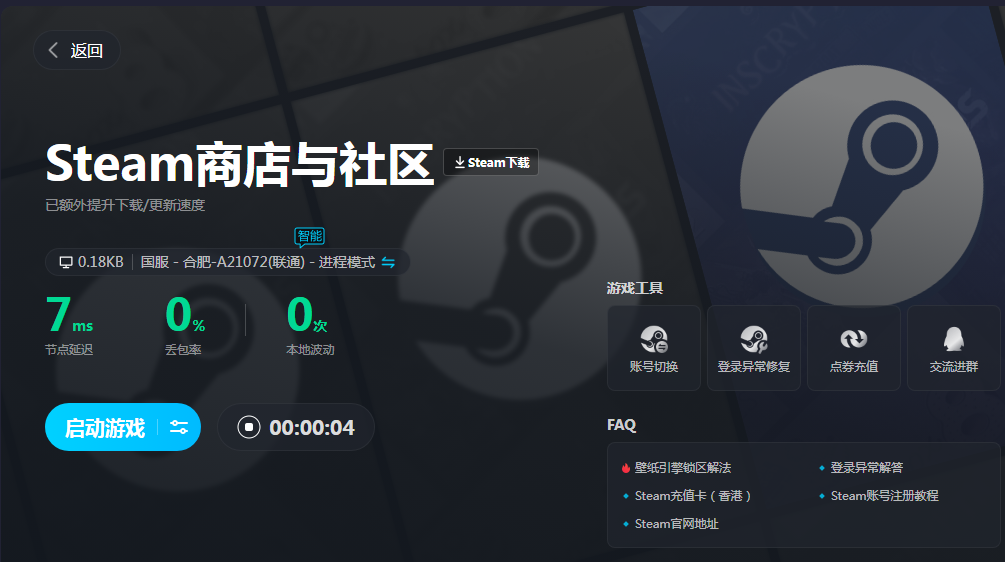
Task: Open FAQ link Steam账号注册教程
Action: 884,495
